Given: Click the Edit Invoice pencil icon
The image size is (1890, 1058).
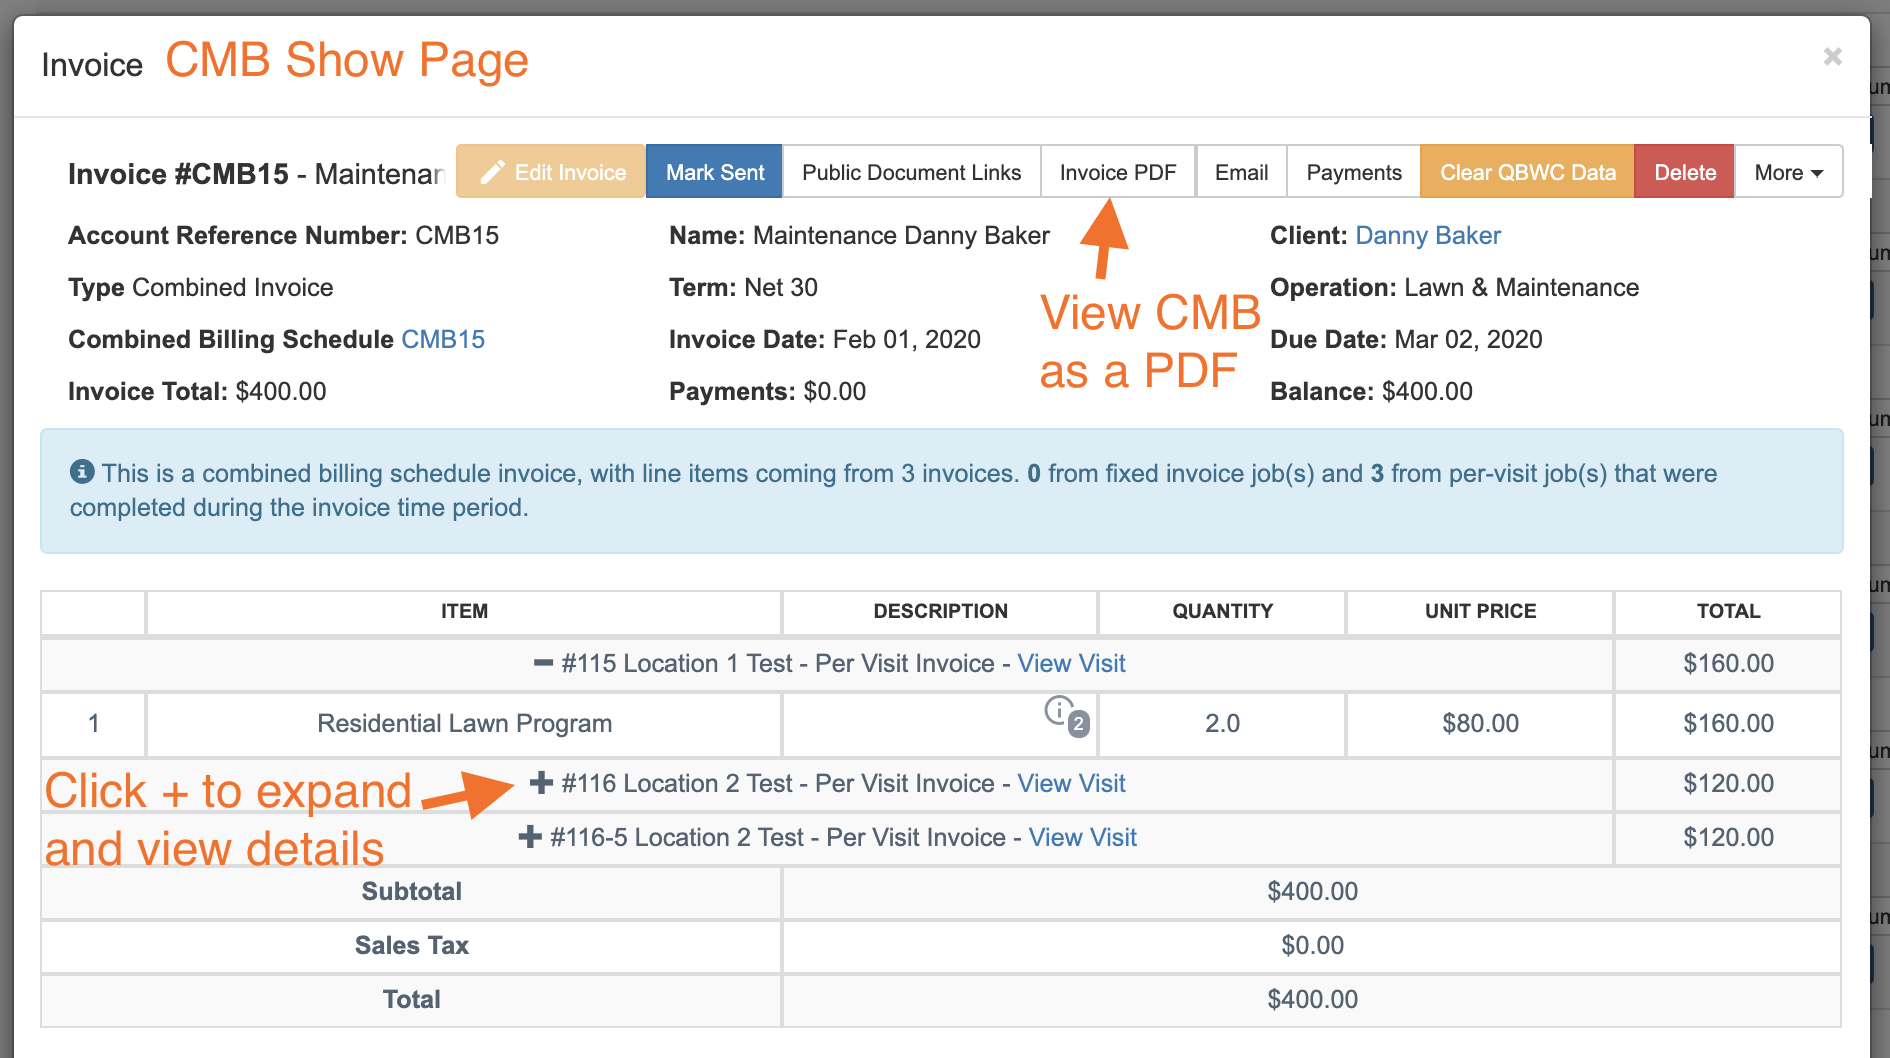Looking at the screenshot, I should pyautogui.click(x=491, y=173).
